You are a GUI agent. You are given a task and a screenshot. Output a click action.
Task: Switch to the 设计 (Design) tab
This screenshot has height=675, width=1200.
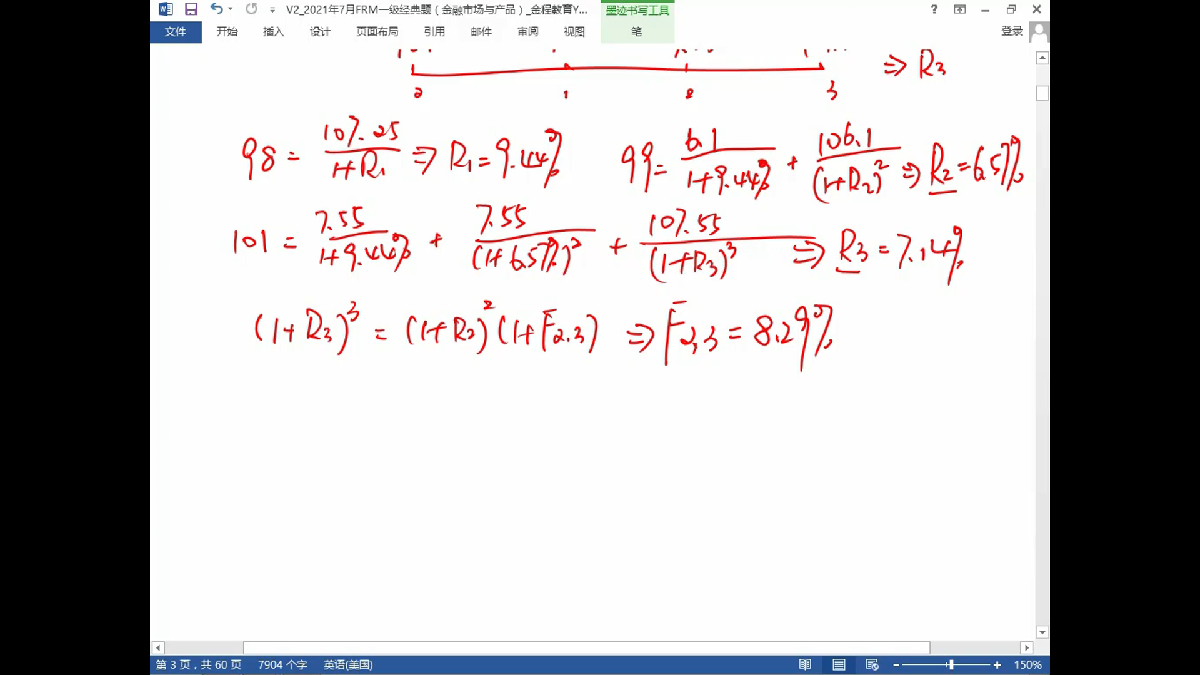coord(320,32)
